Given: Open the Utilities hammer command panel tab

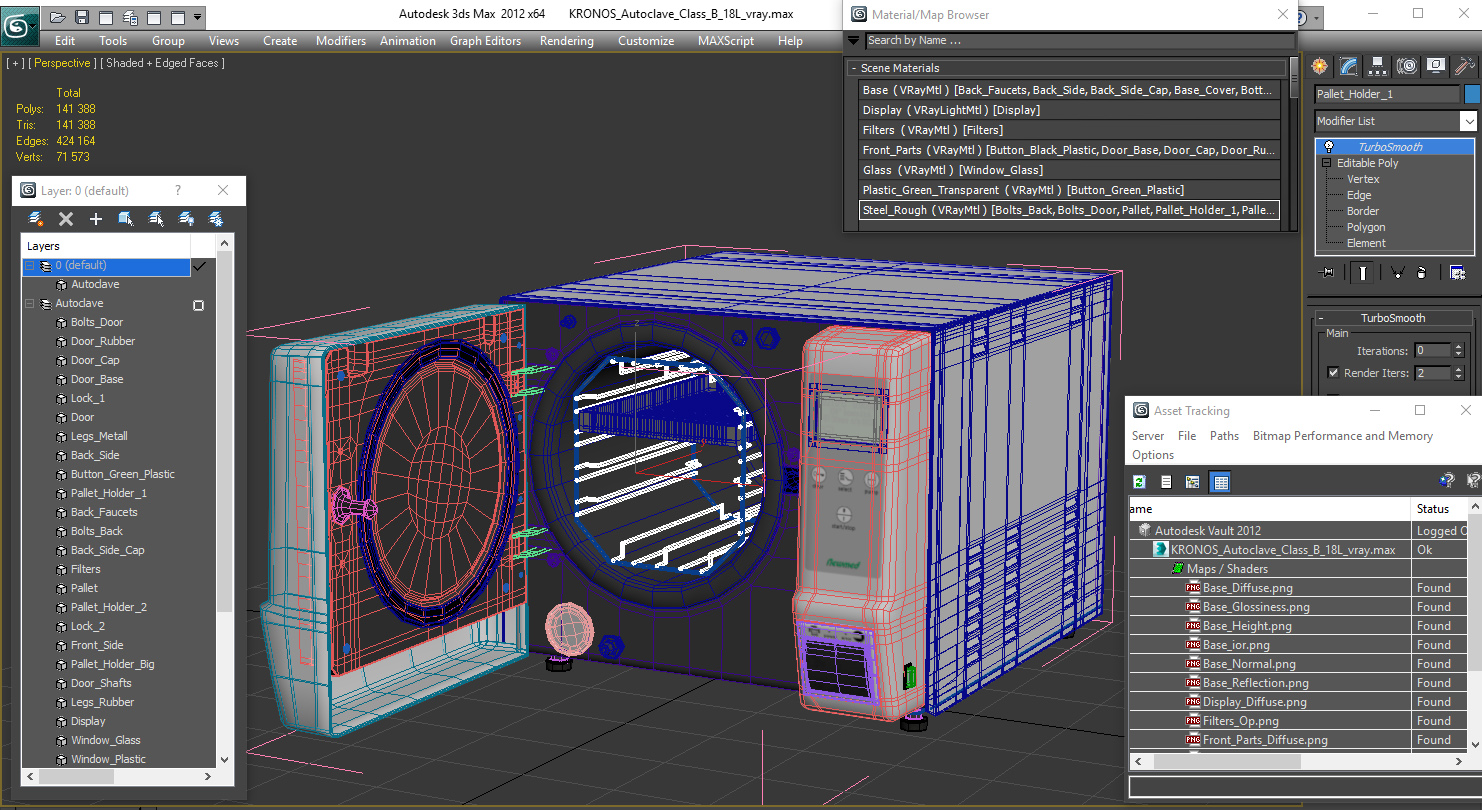Looking at the screenshot, I should coord(1465,66).
